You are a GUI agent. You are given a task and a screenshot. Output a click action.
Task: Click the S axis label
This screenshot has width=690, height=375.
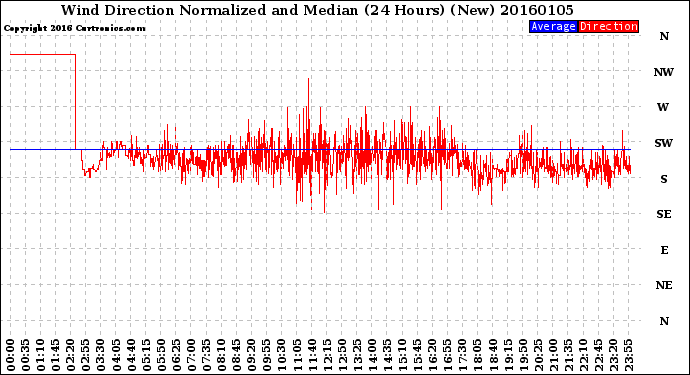(x=664, y=179)
